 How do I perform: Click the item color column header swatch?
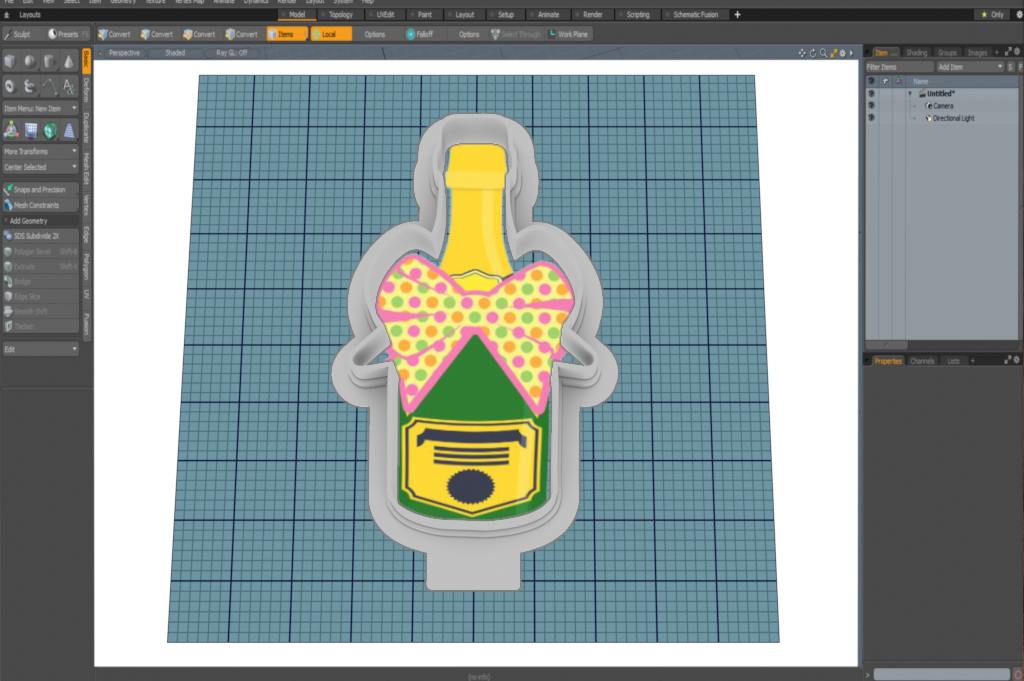(898, 81)
